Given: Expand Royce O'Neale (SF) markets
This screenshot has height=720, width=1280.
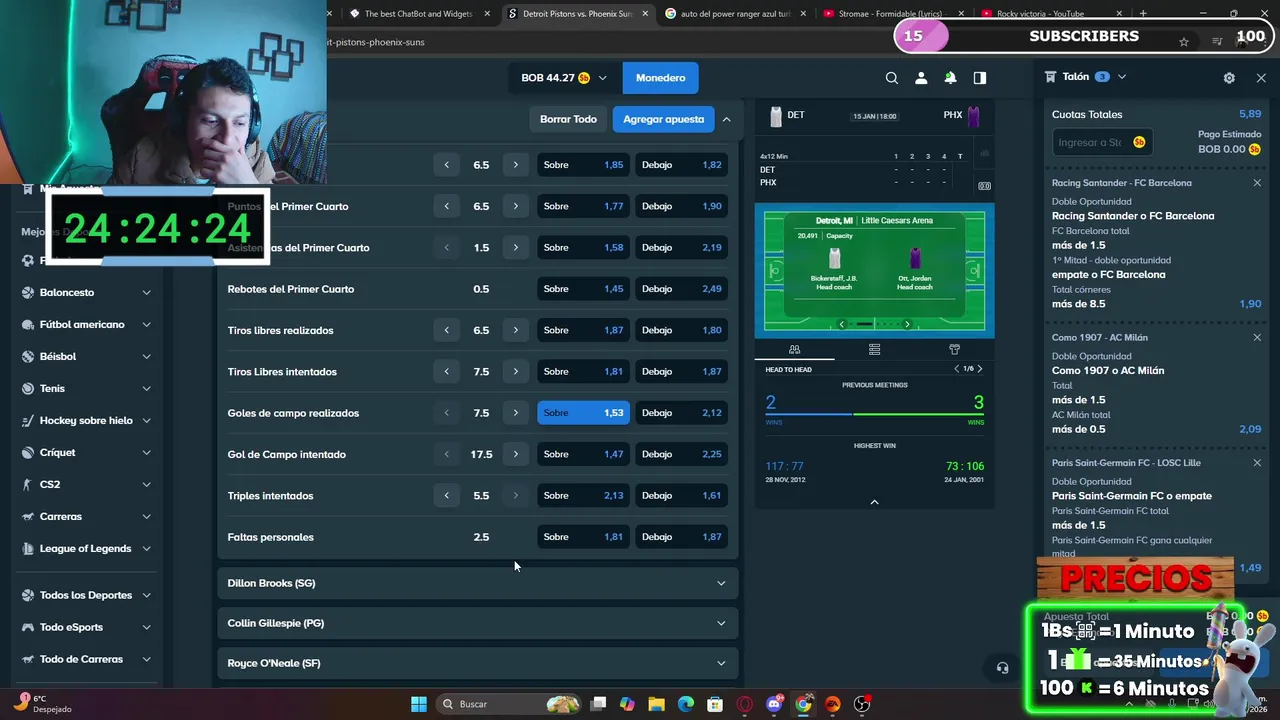Looking at the screenshot, I should pyautogui.click(x=477, y=663).
